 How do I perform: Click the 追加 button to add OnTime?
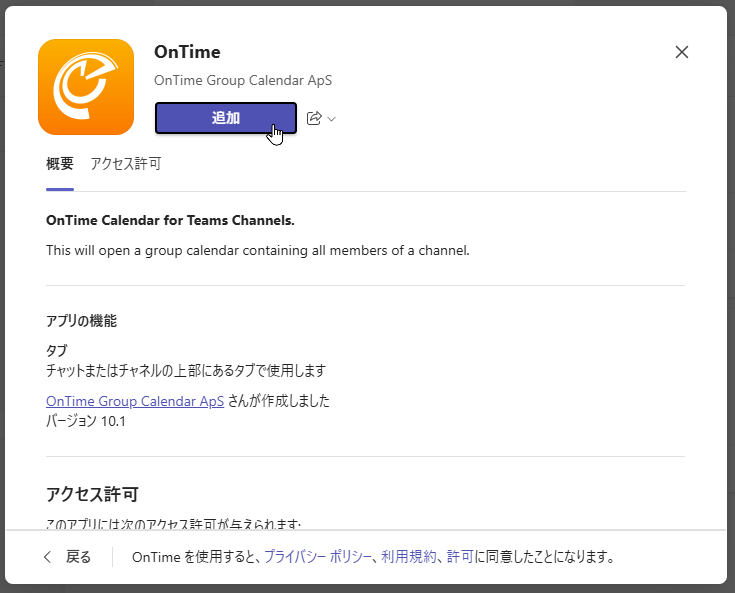click(226, 118)
